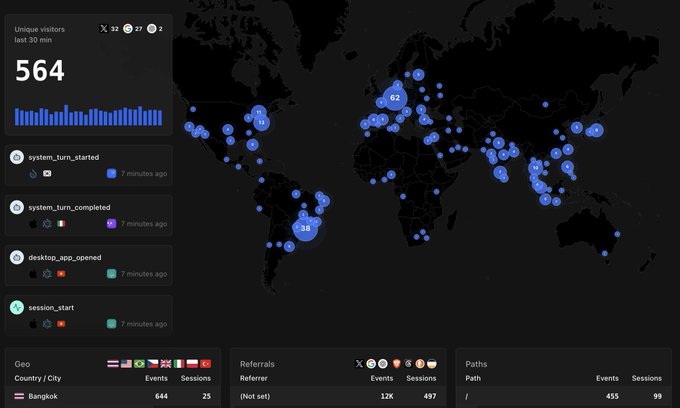Click the Apple icon in session_start row

point(33,324)
